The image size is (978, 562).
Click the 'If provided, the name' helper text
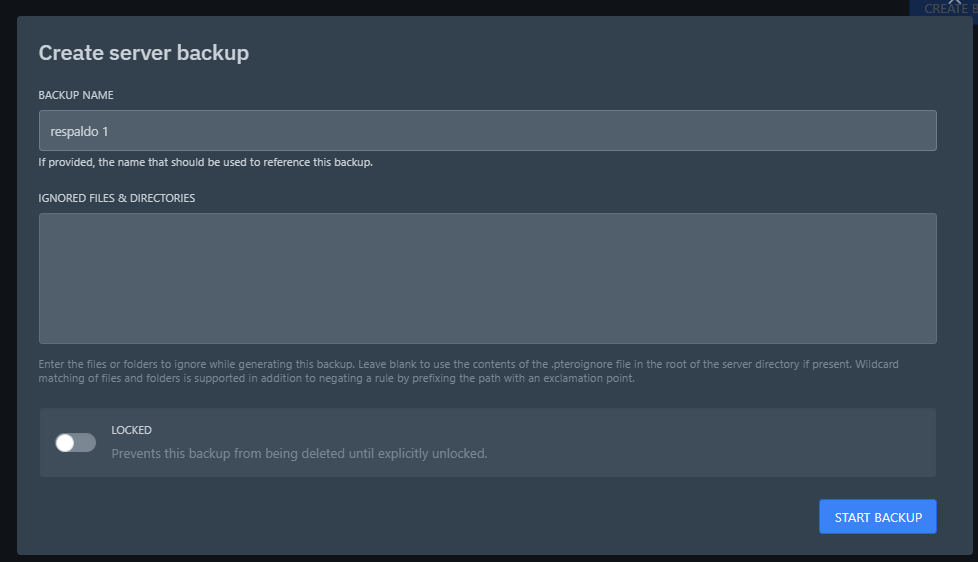point(205,162)
